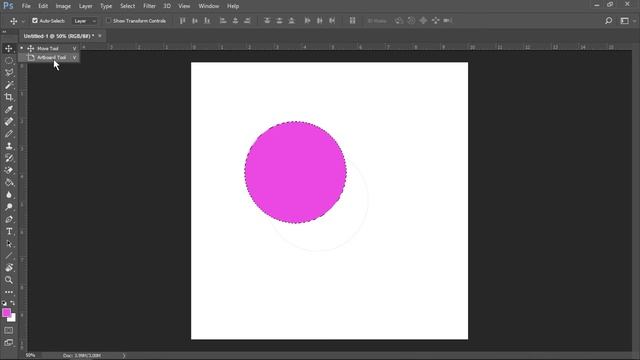Select the Pen tool

click(x=9, y=219)
